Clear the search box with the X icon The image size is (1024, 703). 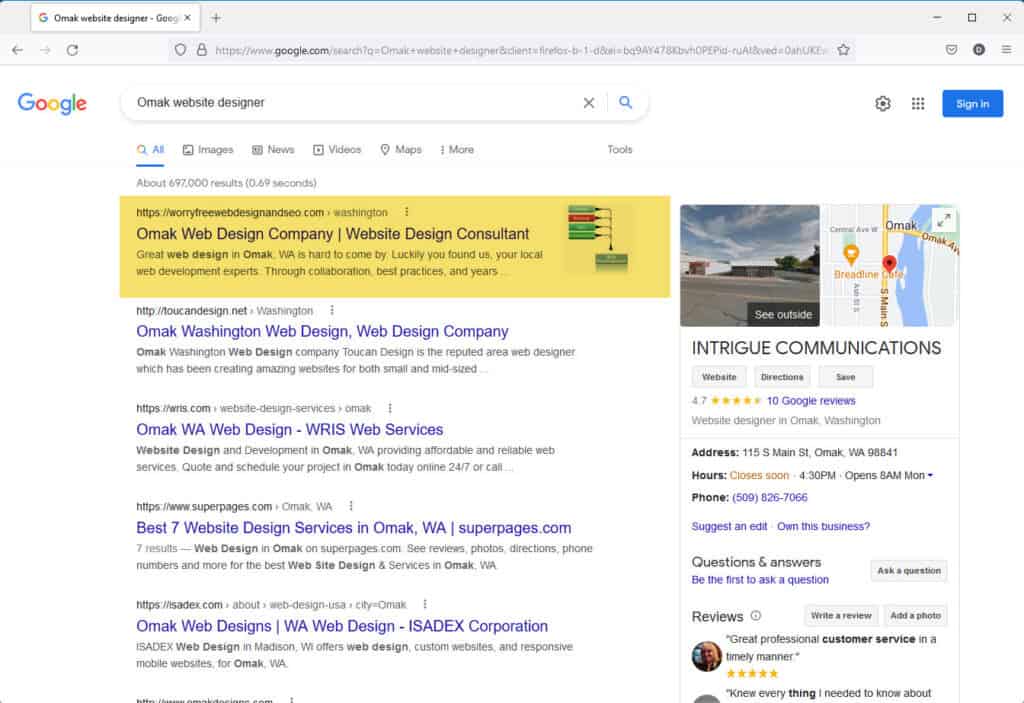click(588, 103)
